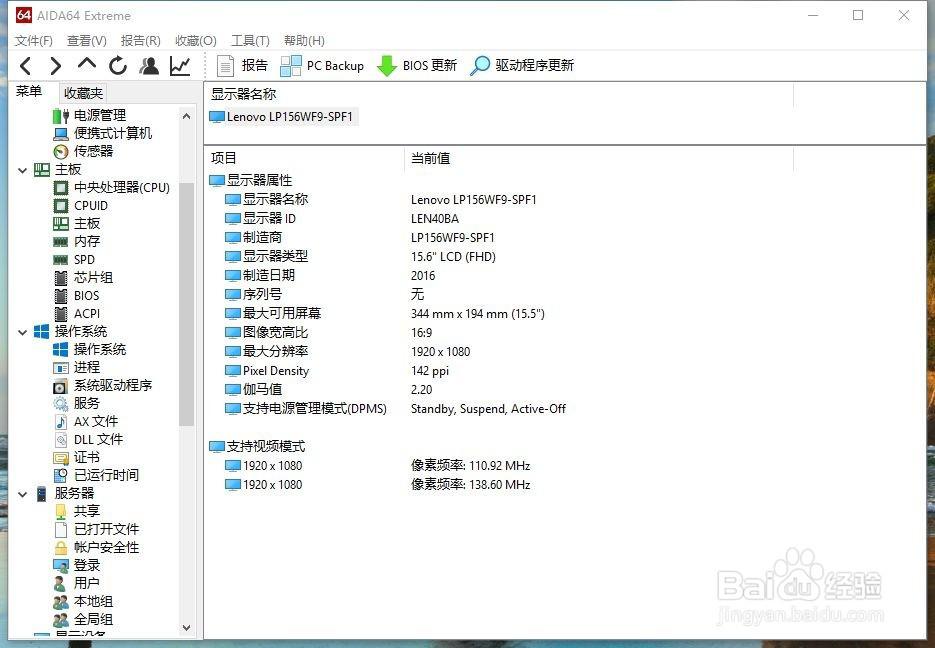Open the graph chart toolbar icon
Screen dimensions: 935x648
pos(180,66)
